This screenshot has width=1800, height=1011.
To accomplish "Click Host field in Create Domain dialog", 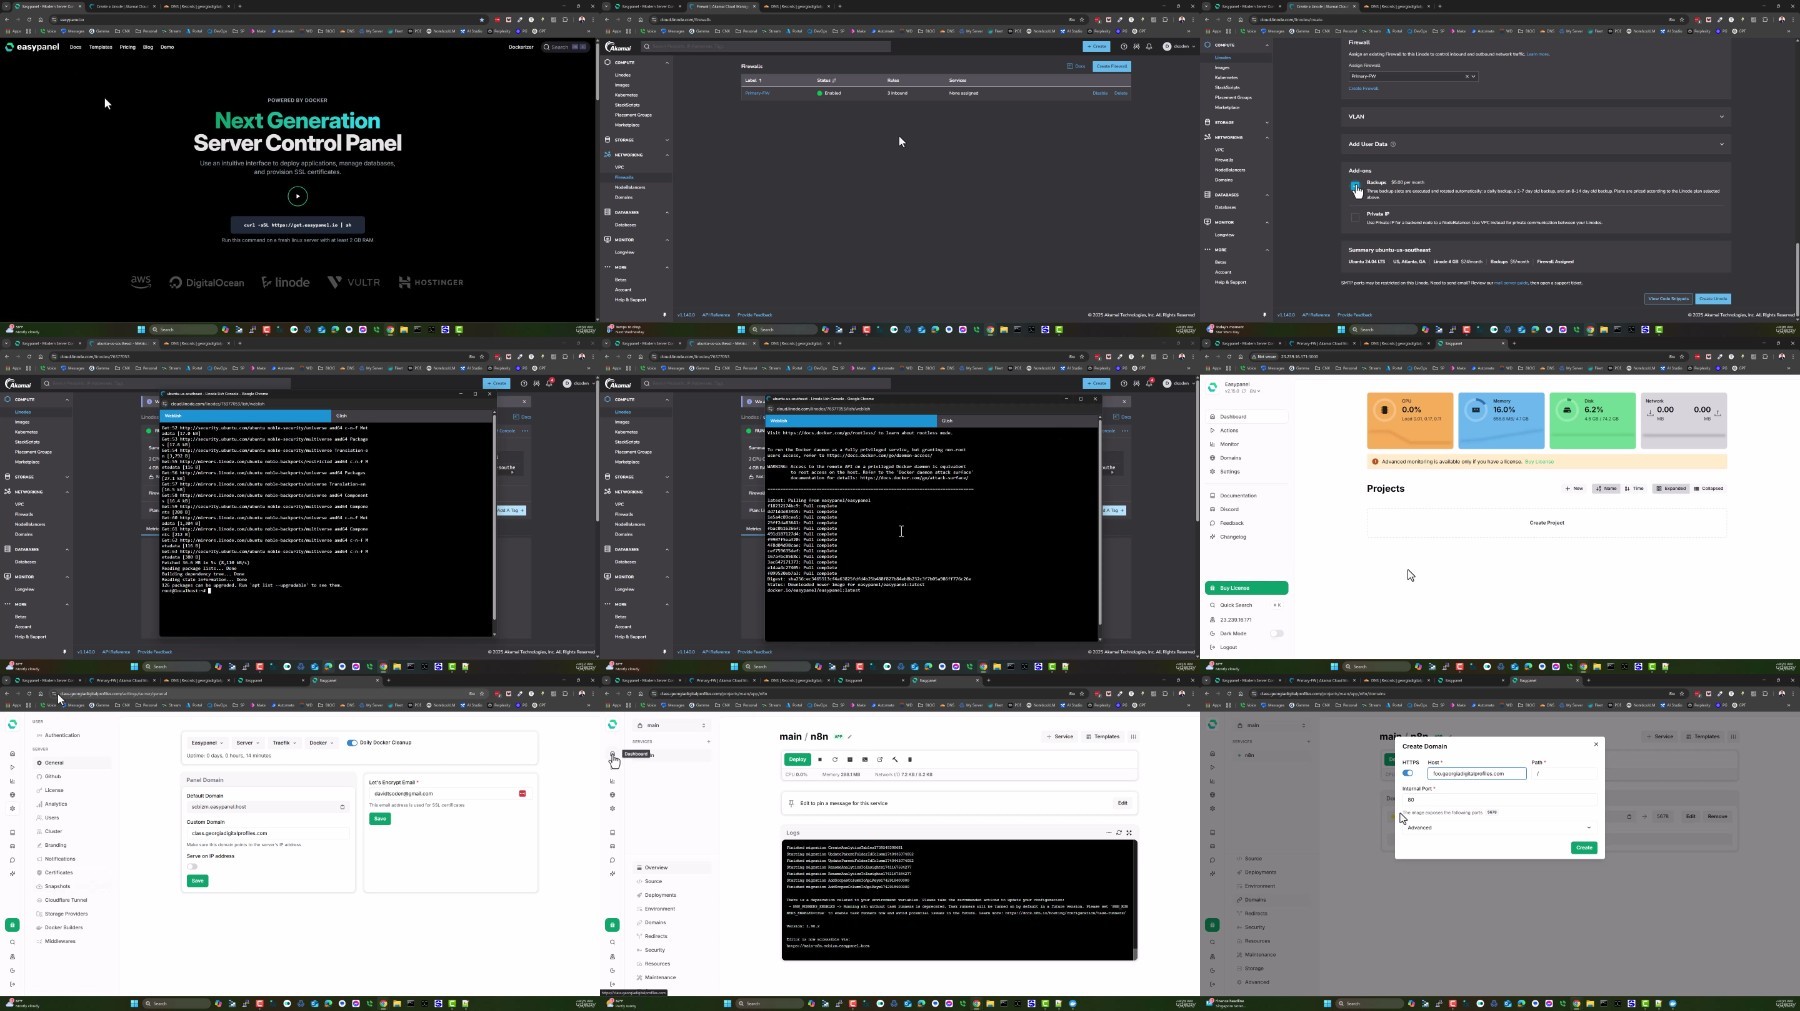I will (x=1477, y=773).
